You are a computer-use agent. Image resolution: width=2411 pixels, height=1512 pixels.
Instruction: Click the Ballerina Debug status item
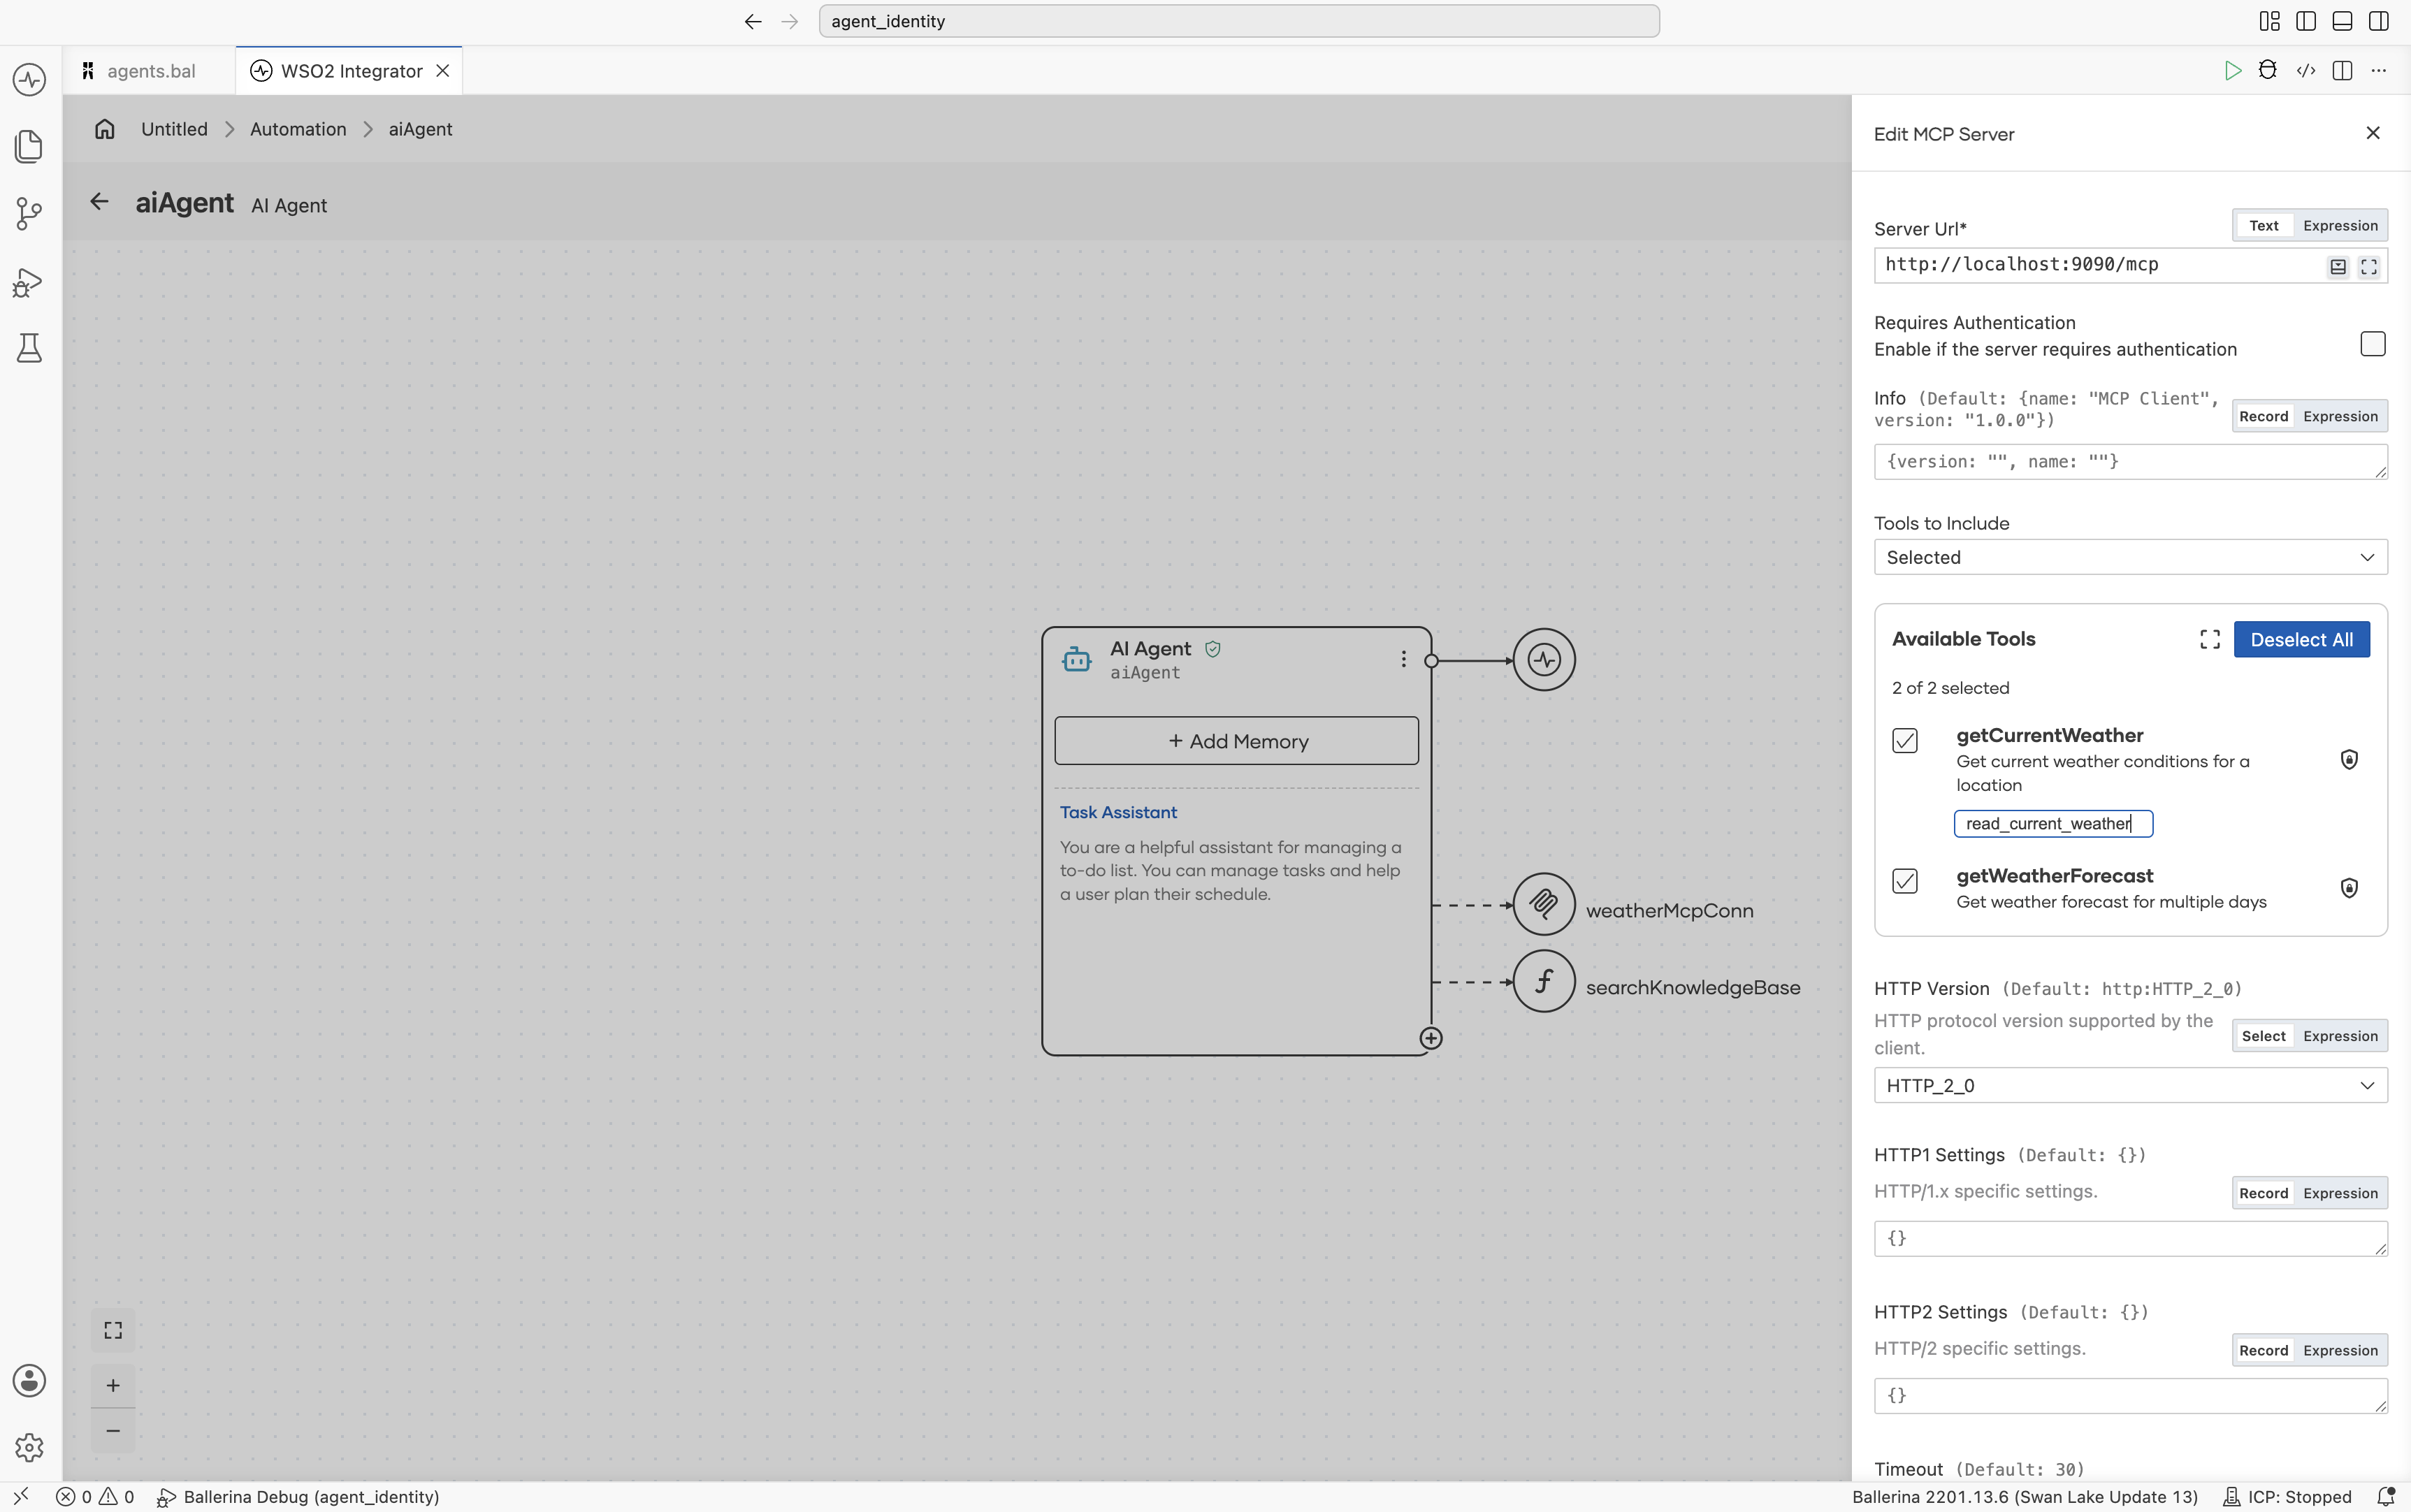pos(298,1497)
